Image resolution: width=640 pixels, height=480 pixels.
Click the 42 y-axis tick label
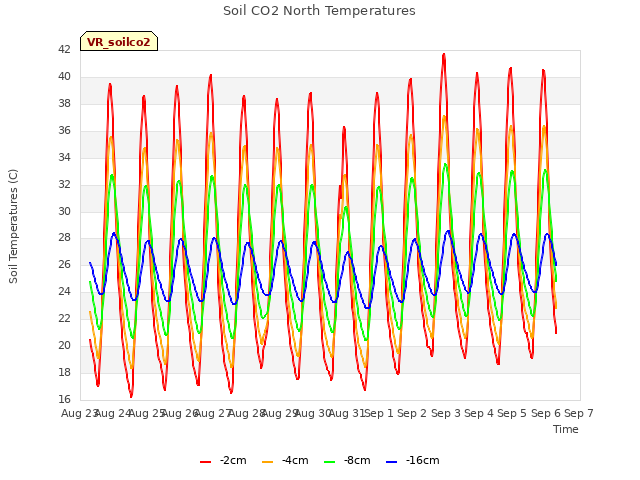coord(64,49)
